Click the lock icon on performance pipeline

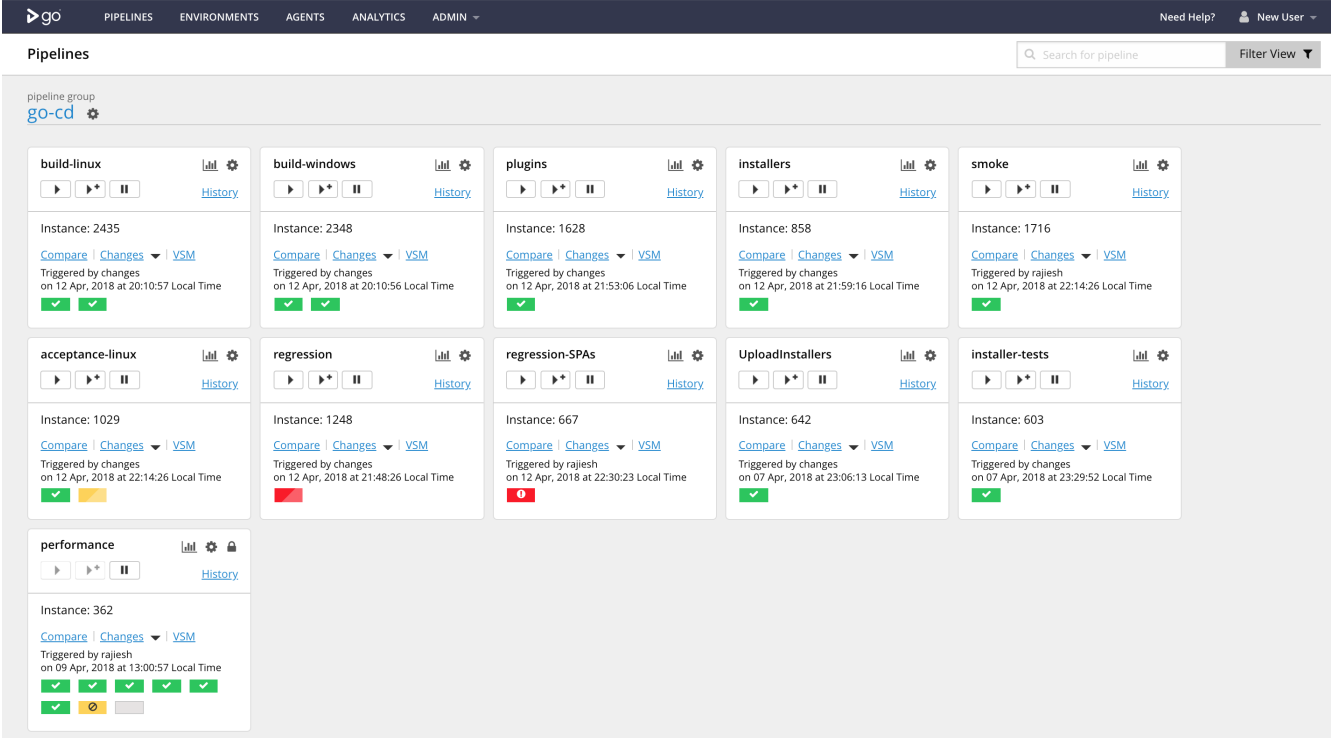(232, 546)
